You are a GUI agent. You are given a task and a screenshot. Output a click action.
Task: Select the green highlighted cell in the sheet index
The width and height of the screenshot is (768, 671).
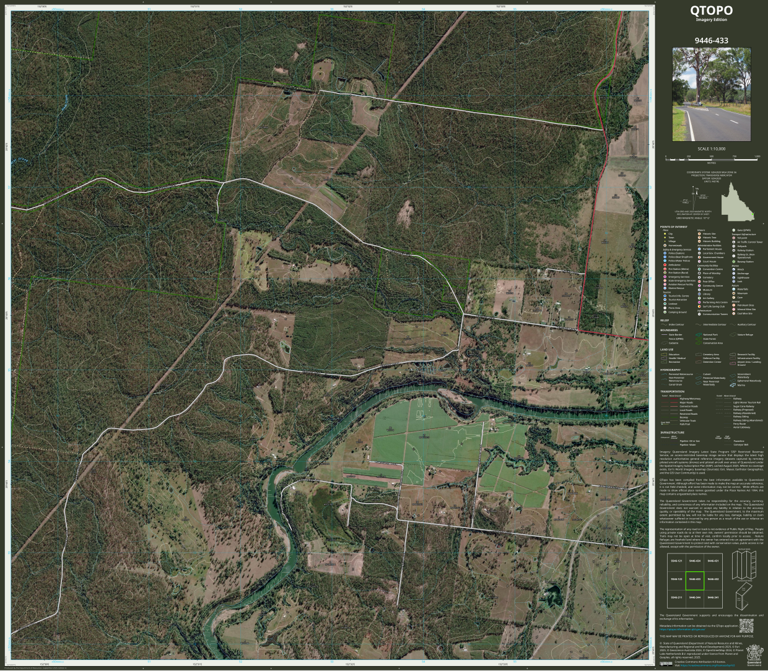pos(695,580)
